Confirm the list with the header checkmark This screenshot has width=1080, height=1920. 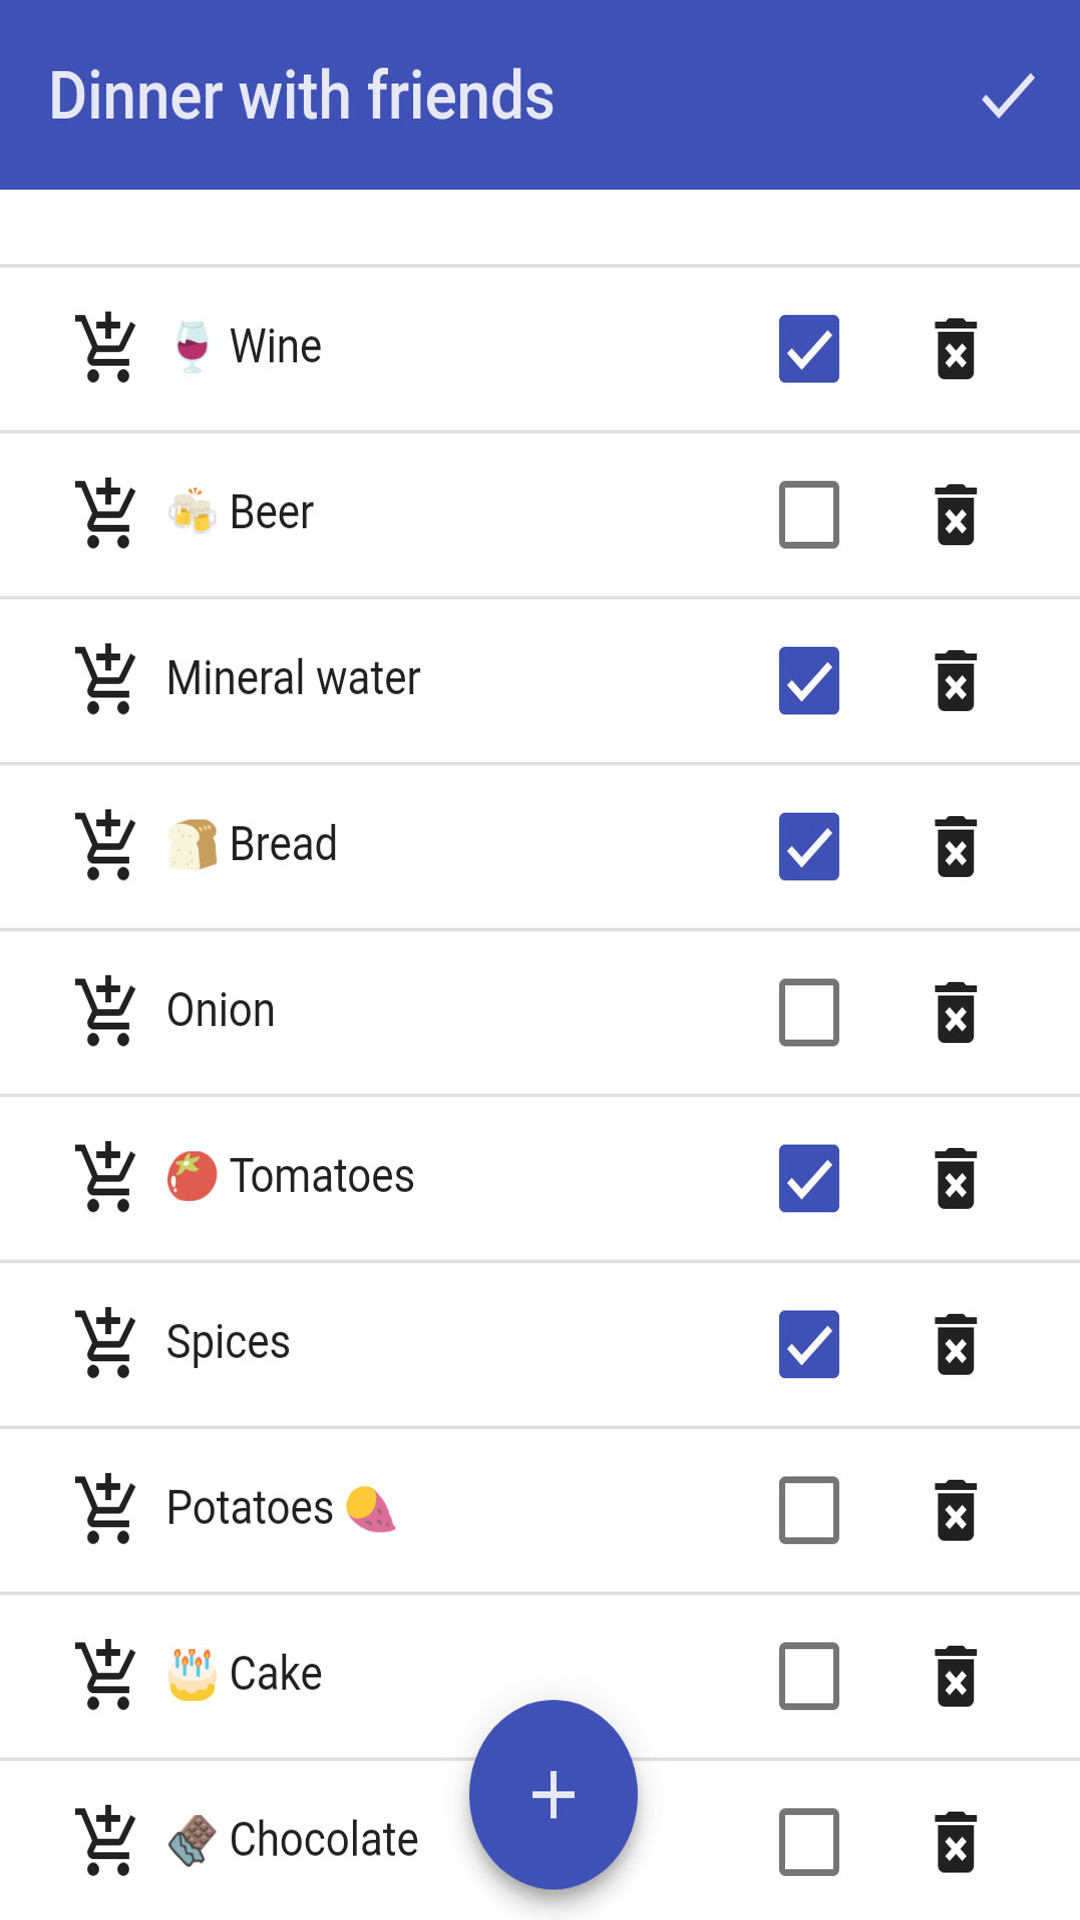(1007, 96)
